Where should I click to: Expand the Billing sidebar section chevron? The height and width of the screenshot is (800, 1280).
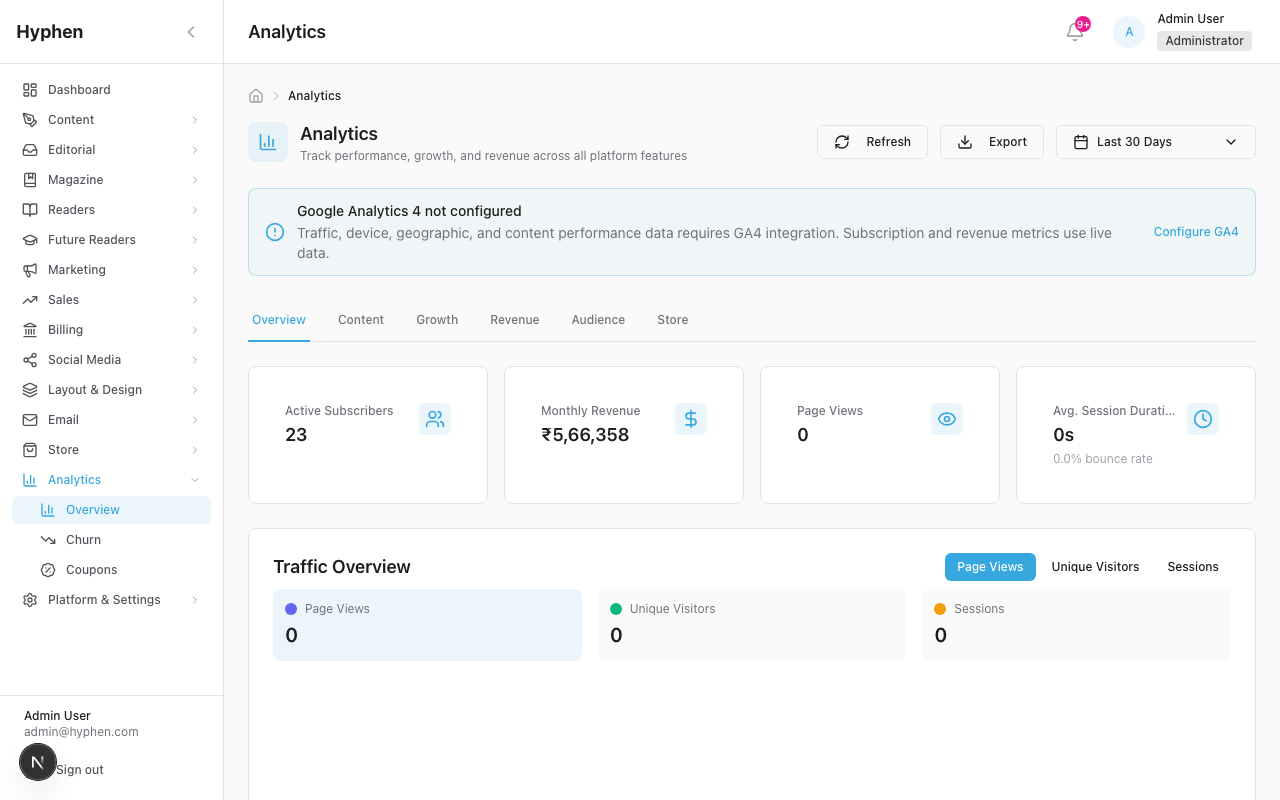tap(195, 330)
